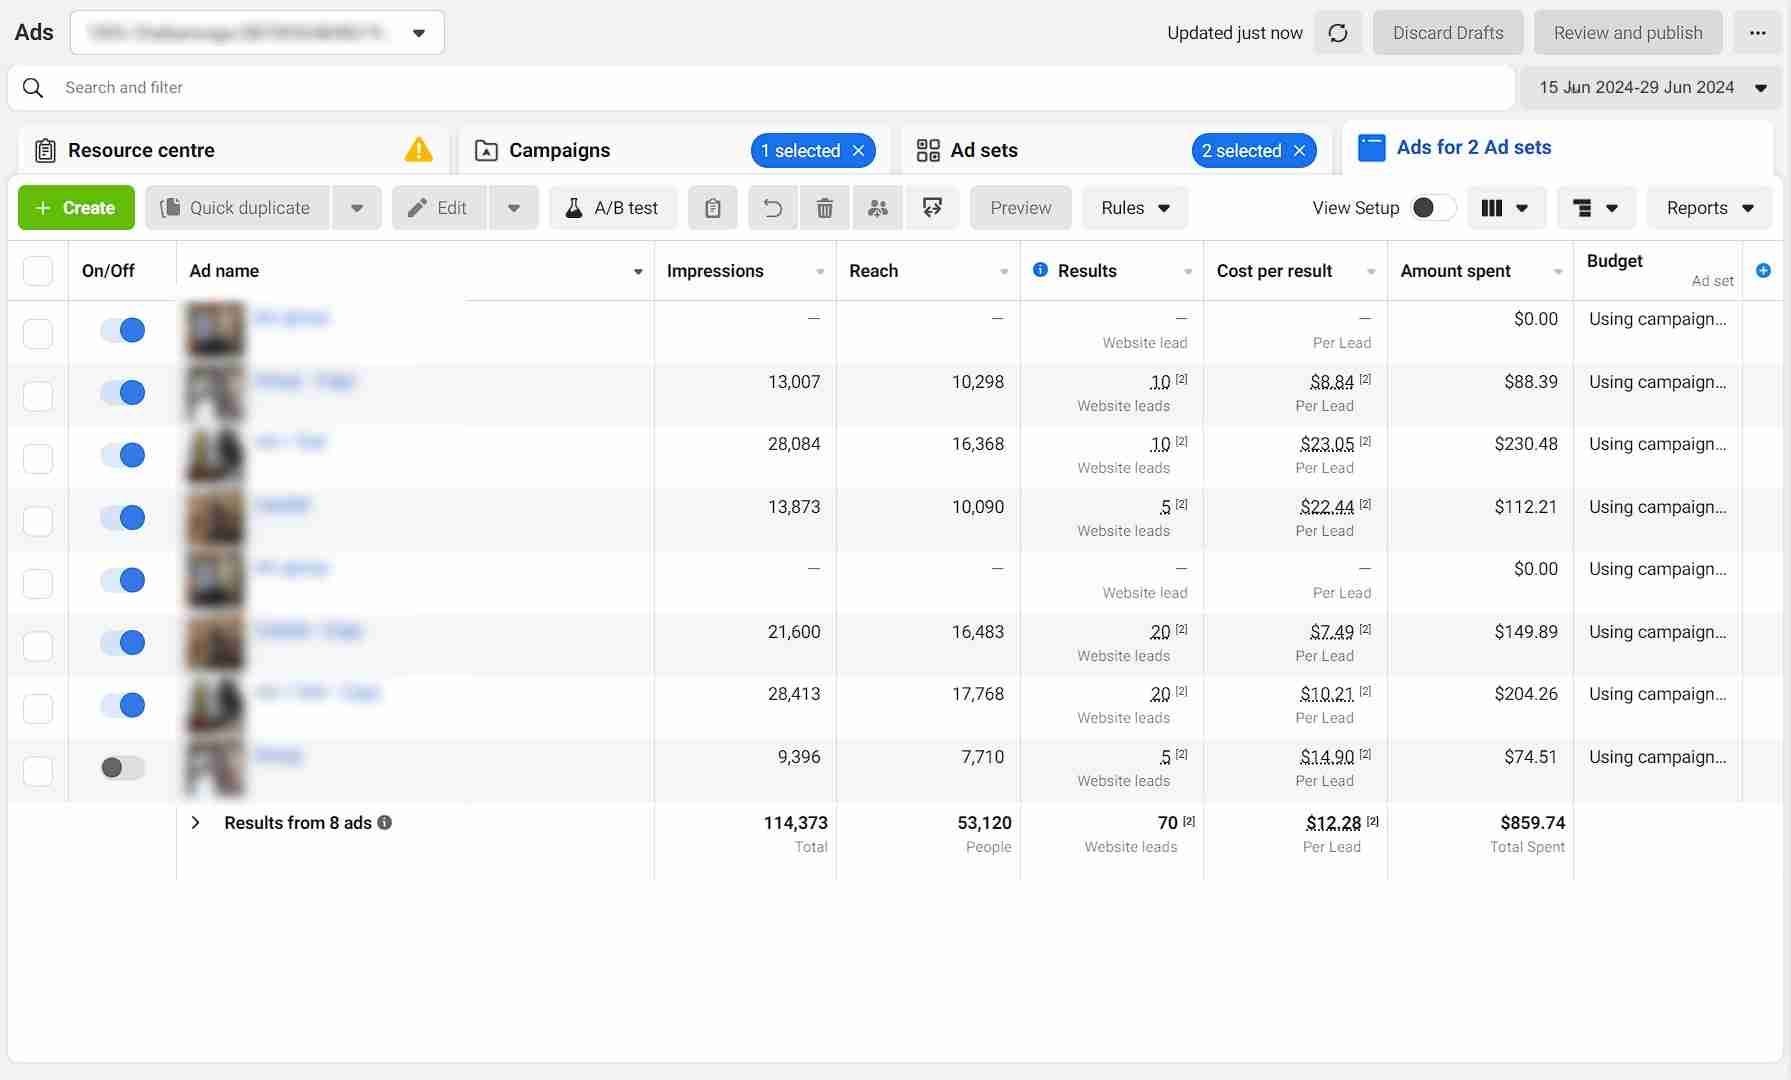The image size is (1791, 1080).
Task: Expand the Results from 8 ads row
Action: click(x=196, y=823)
